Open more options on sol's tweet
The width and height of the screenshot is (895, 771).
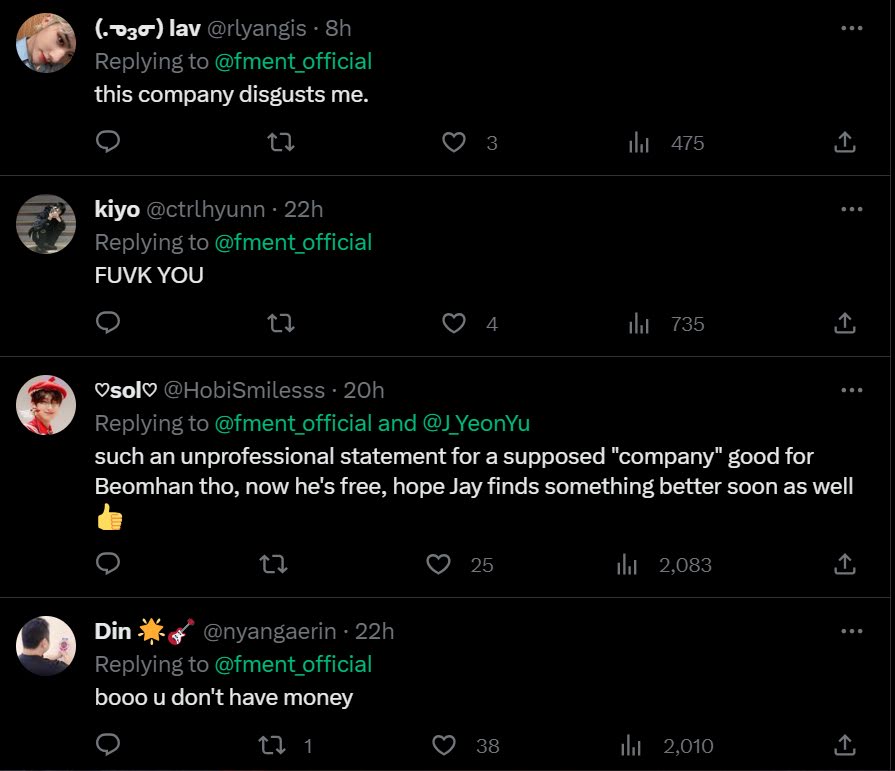(x=851, y=390)
